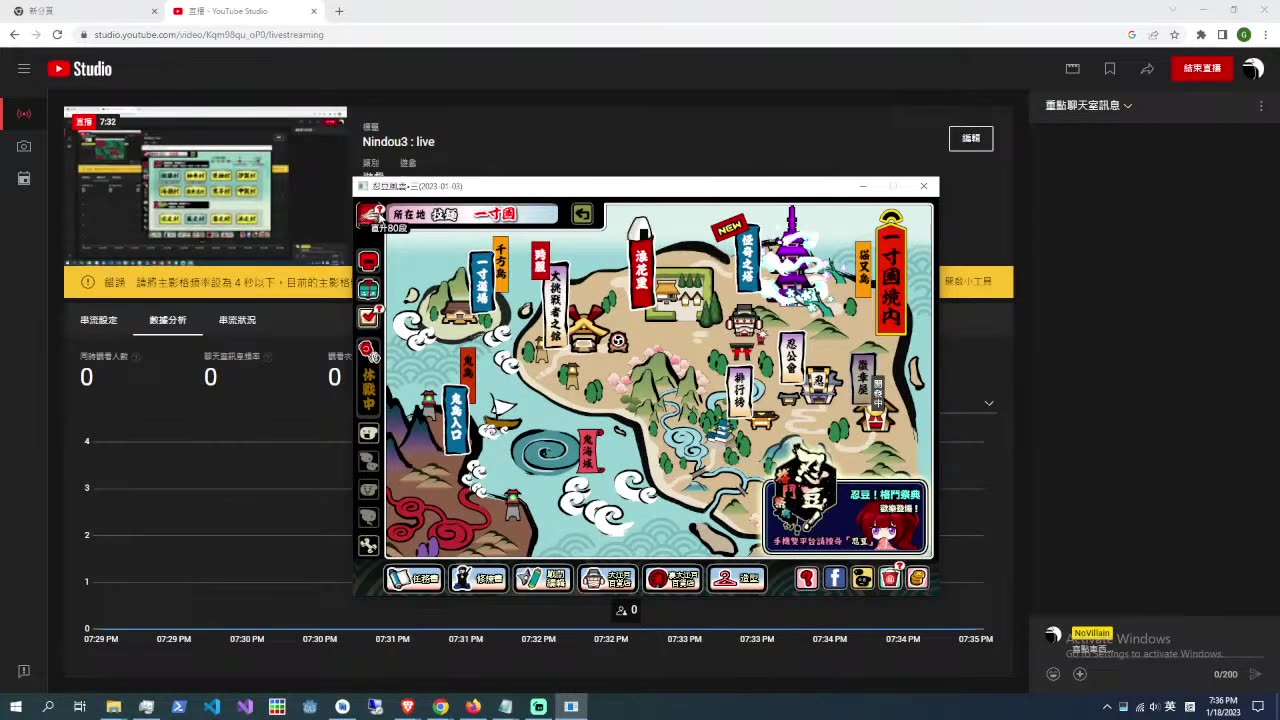The height and width of the screenshot is (720, 1280).
Task: Open the Stream live icon in sidebar
Action: 24,114
